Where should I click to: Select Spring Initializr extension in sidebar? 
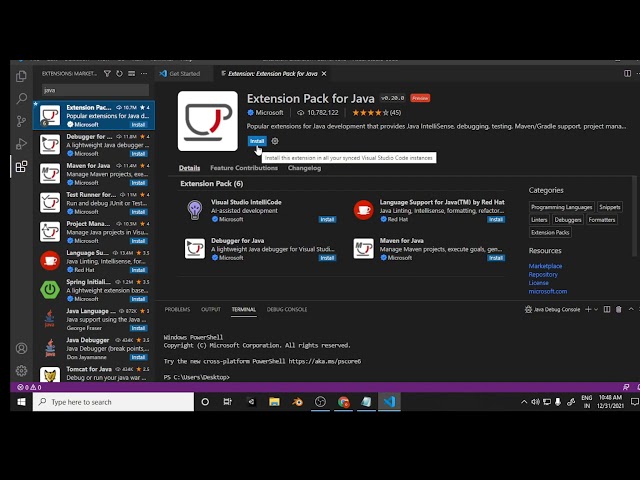click(94, 290)
